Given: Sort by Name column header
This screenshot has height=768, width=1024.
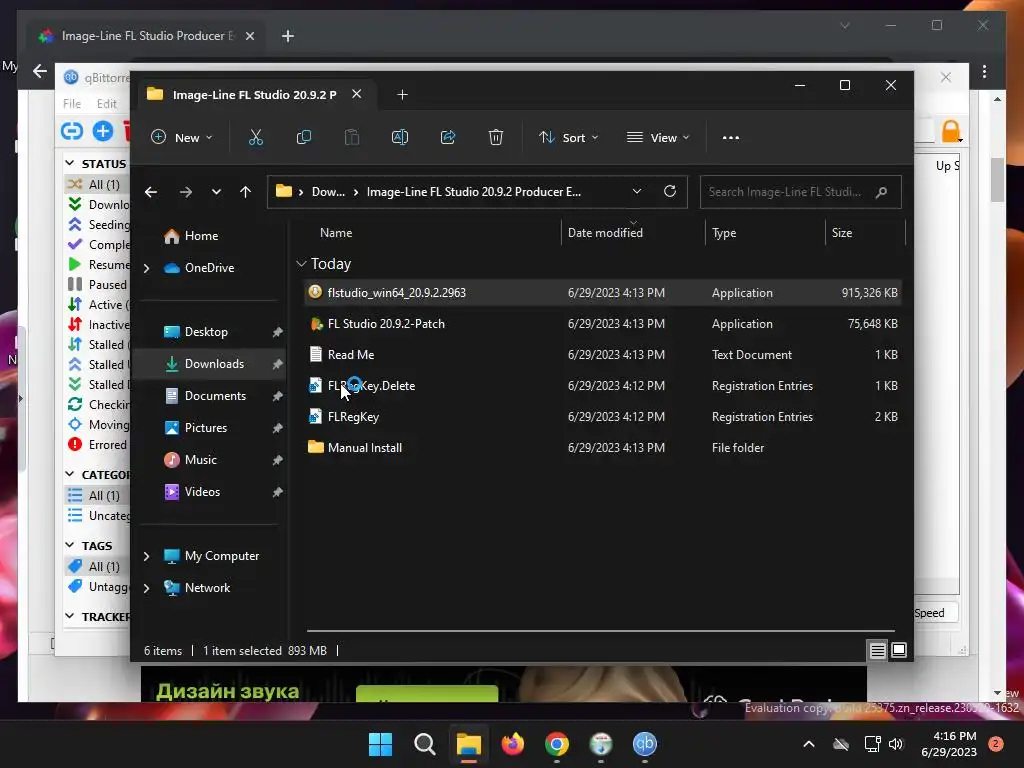Looking at the screenshot, I should 336,232.
